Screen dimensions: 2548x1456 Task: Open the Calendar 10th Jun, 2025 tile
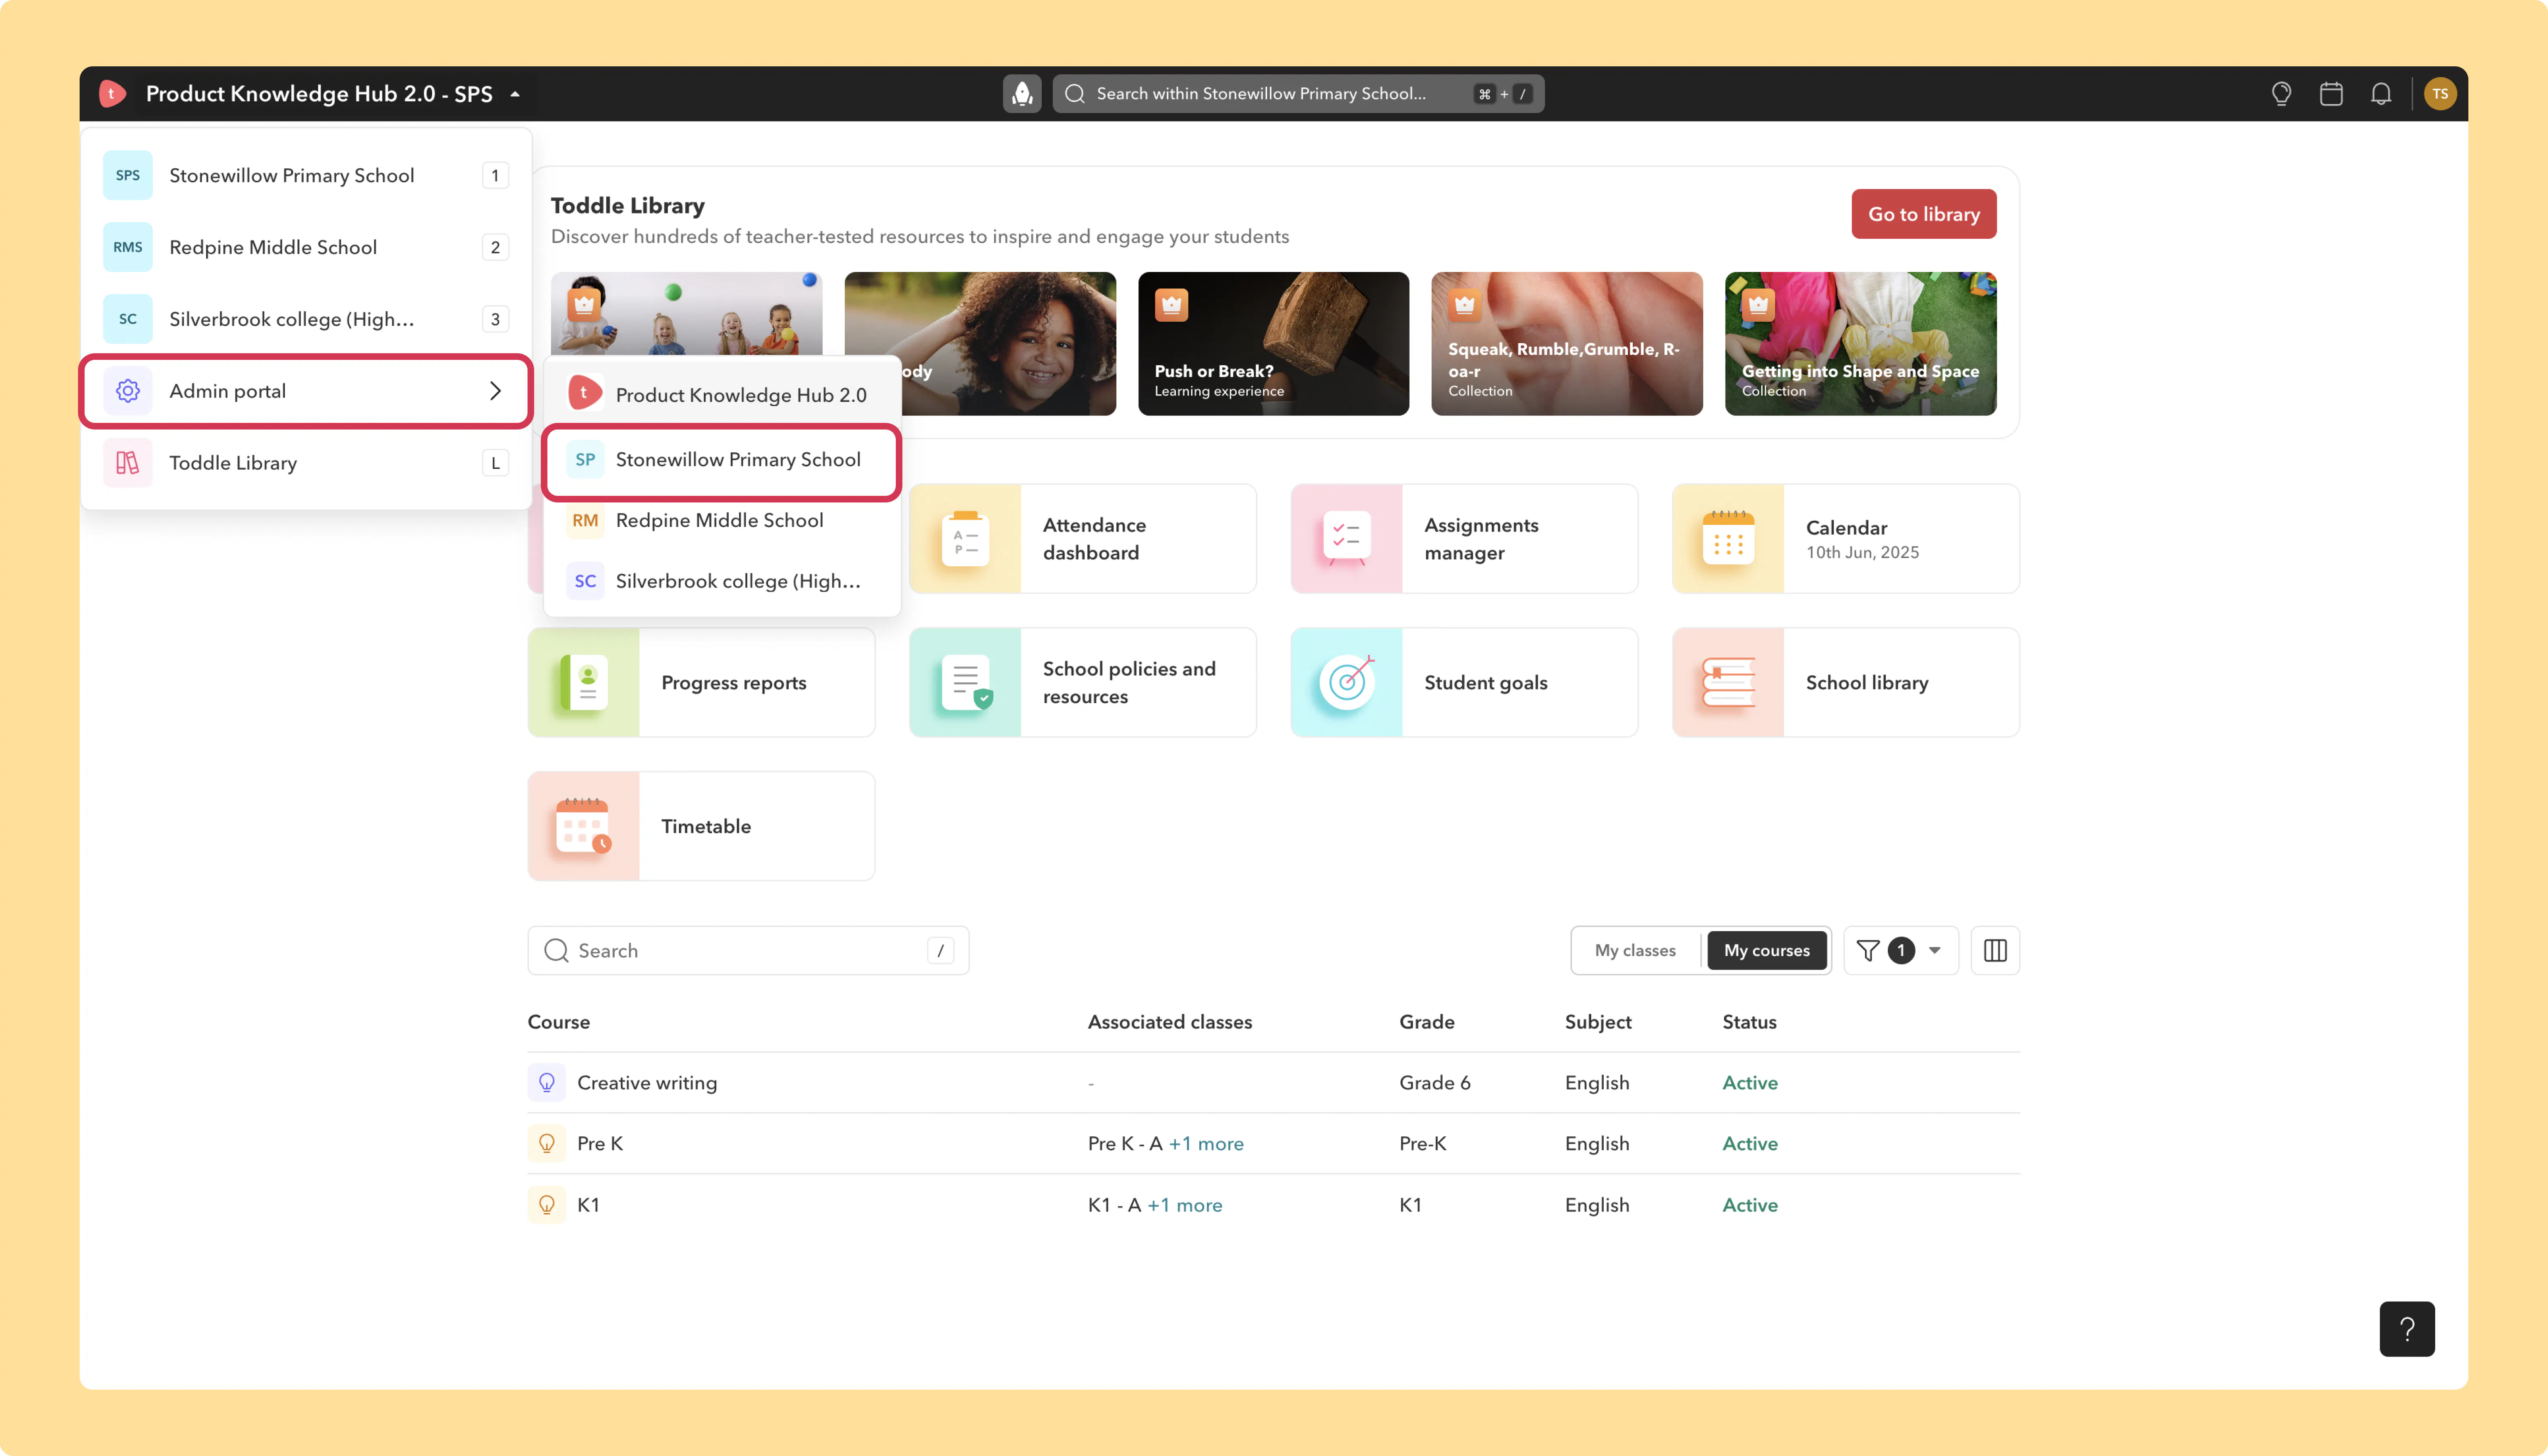coord(1846,539)
